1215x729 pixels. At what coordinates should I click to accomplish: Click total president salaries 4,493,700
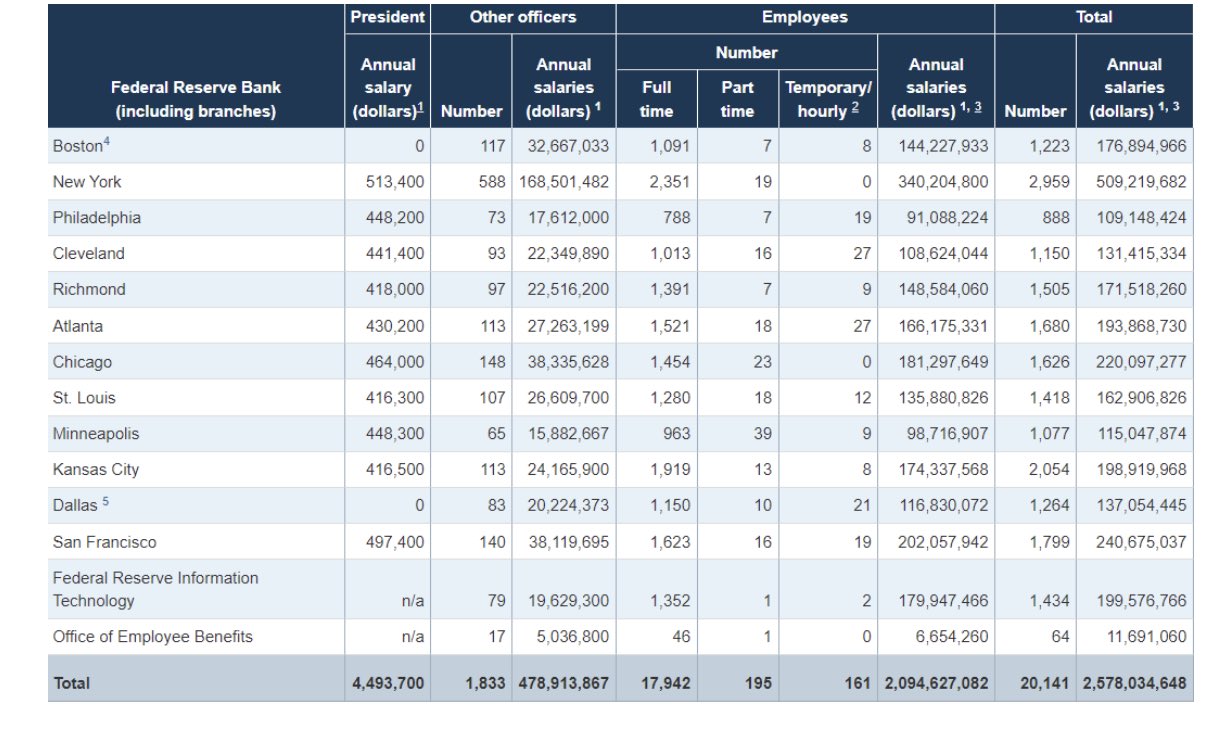389,683
